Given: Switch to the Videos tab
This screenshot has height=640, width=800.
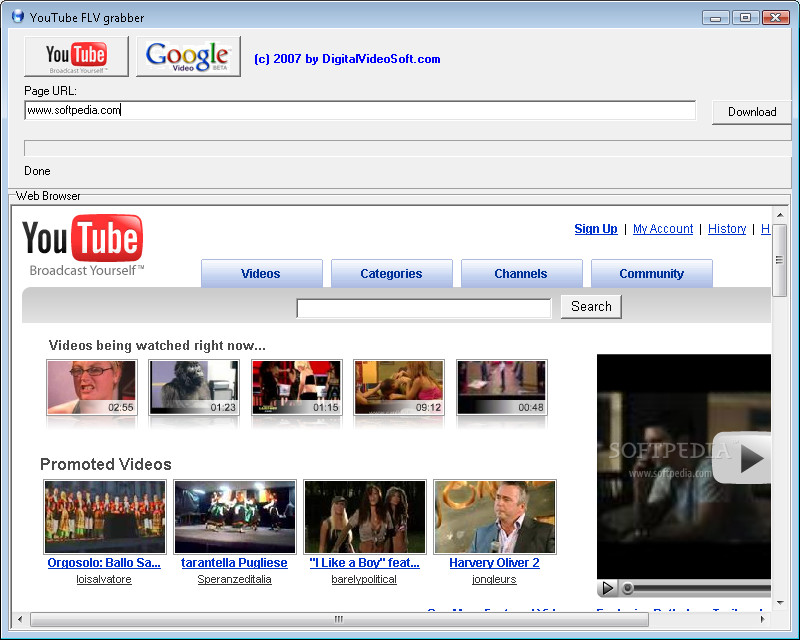Looking at the screenshot, I should tap(261, 274).
